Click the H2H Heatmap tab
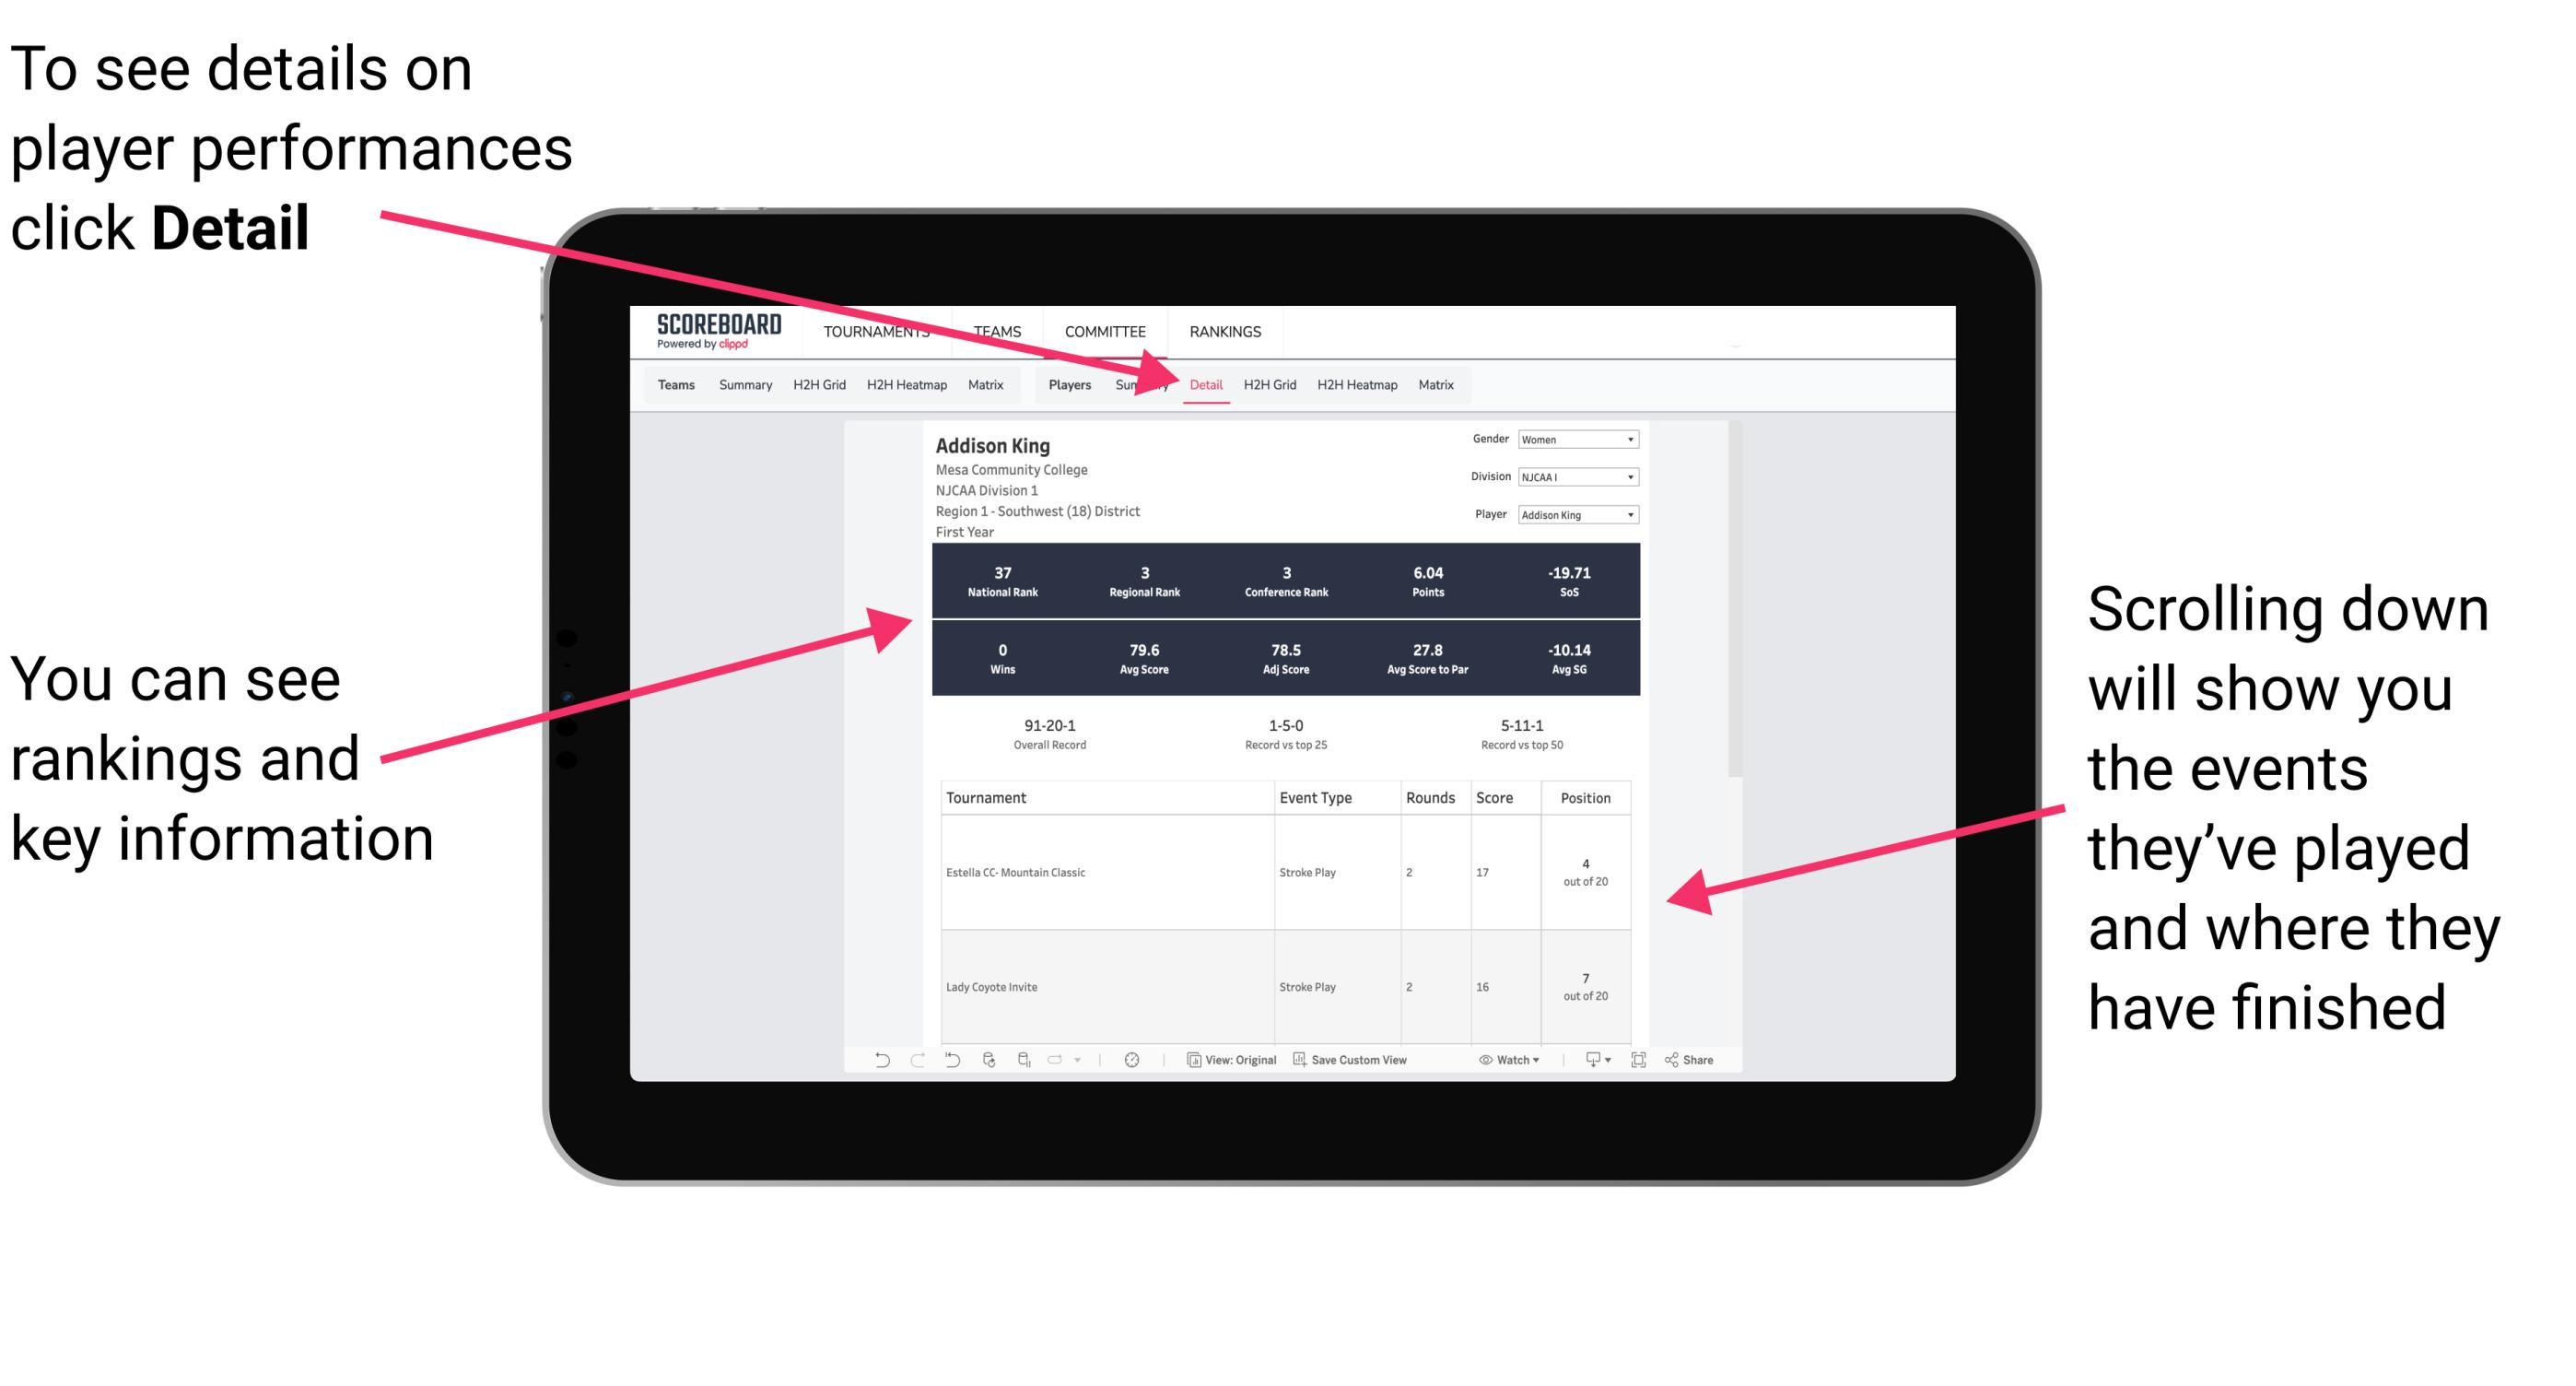 [1356, 384]
